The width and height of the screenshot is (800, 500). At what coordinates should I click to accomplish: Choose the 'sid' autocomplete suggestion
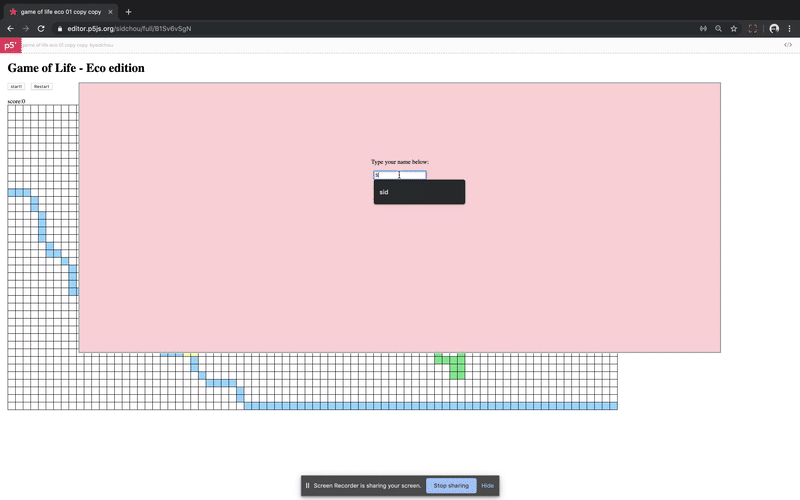tap(419, 192)
